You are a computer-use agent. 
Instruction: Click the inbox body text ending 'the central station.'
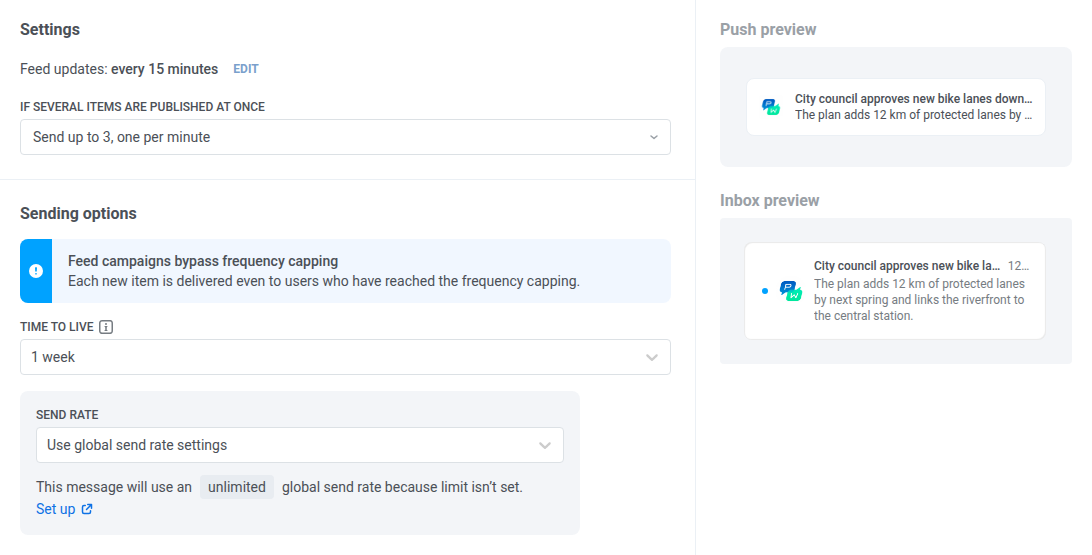pyautogui.click(x=919, y=299)
